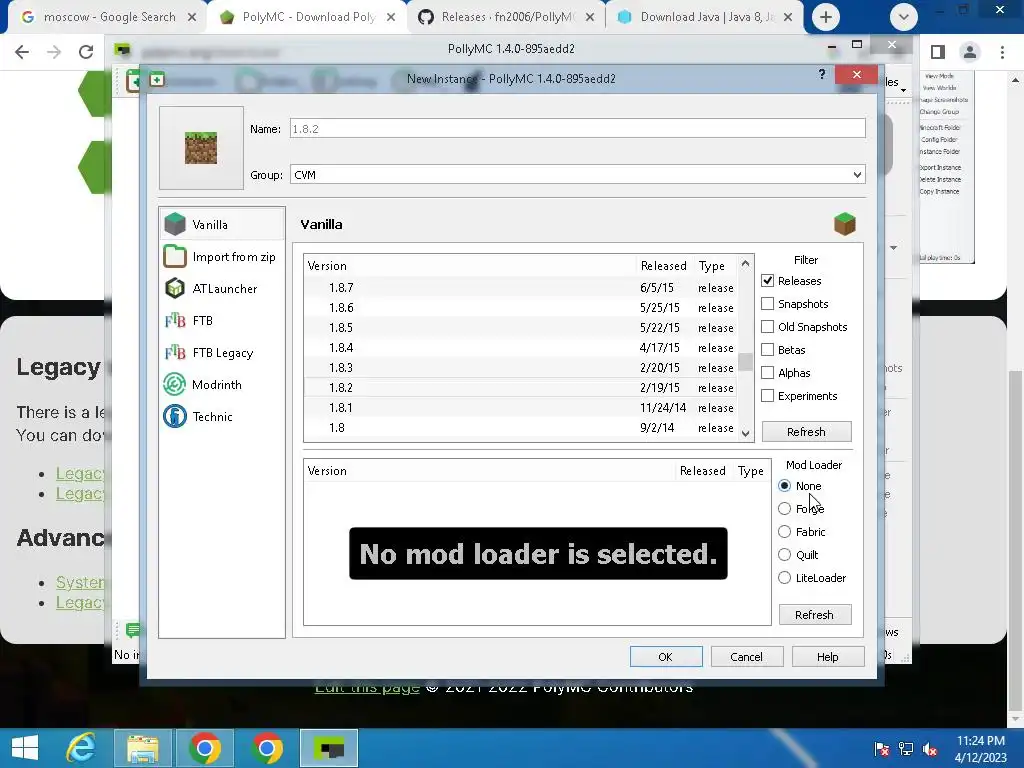Open second Chrome icon in taskbar
1024x768 pixels.
point(266,748)
